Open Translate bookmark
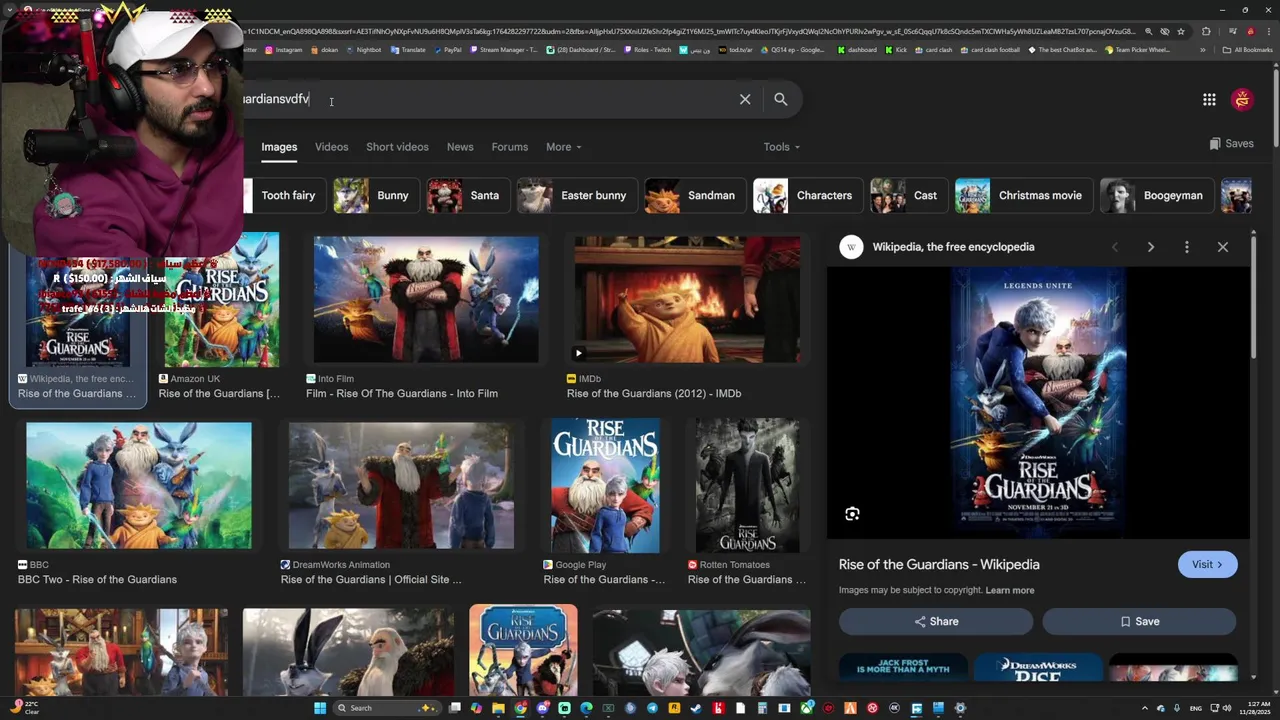Image resolution: width=1280 pixels, height=720 pixels. (x=409, y=50)
